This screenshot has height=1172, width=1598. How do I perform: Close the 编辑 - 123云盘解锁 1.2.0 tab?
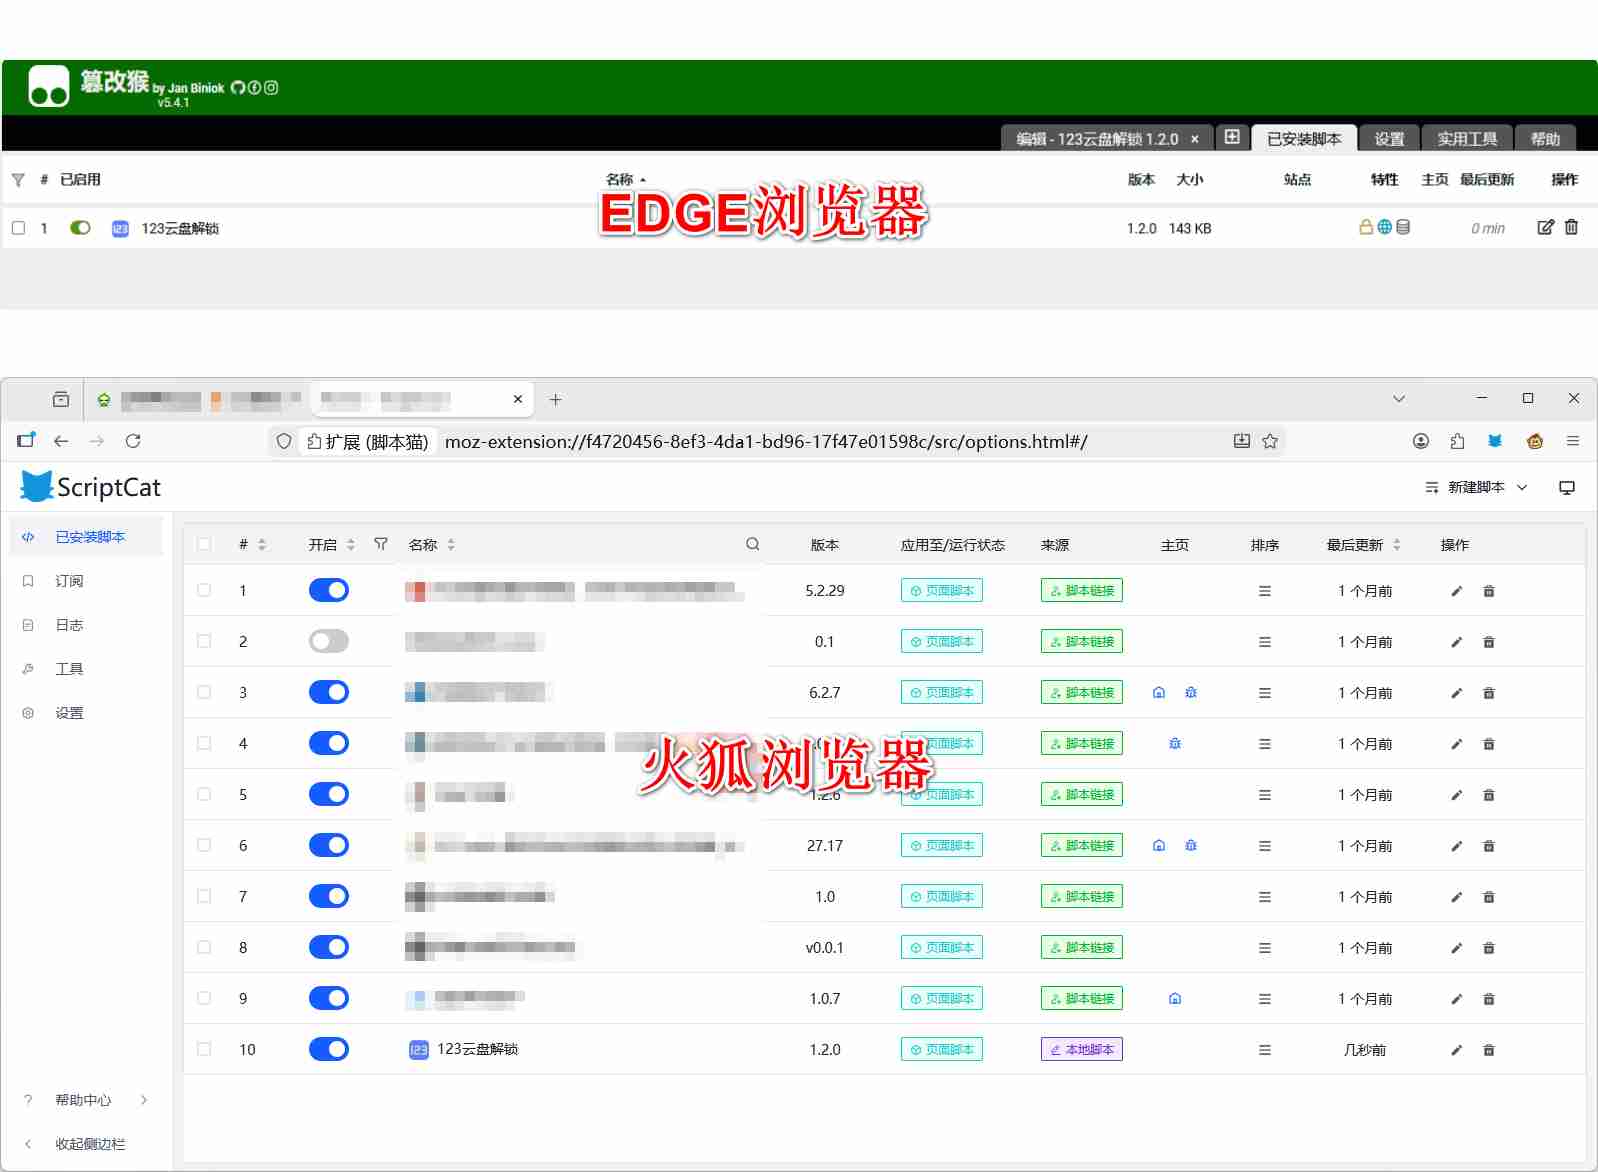tap(1195, 139)
